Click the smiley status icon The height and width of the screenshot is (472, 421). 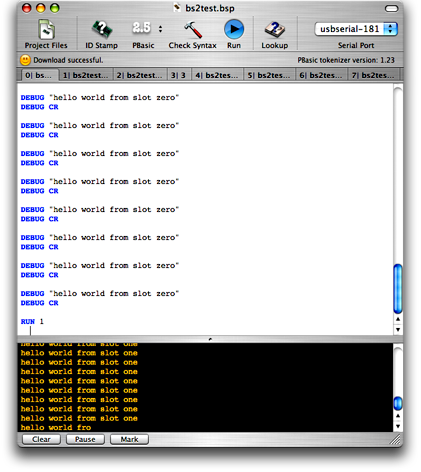[25, 60]
